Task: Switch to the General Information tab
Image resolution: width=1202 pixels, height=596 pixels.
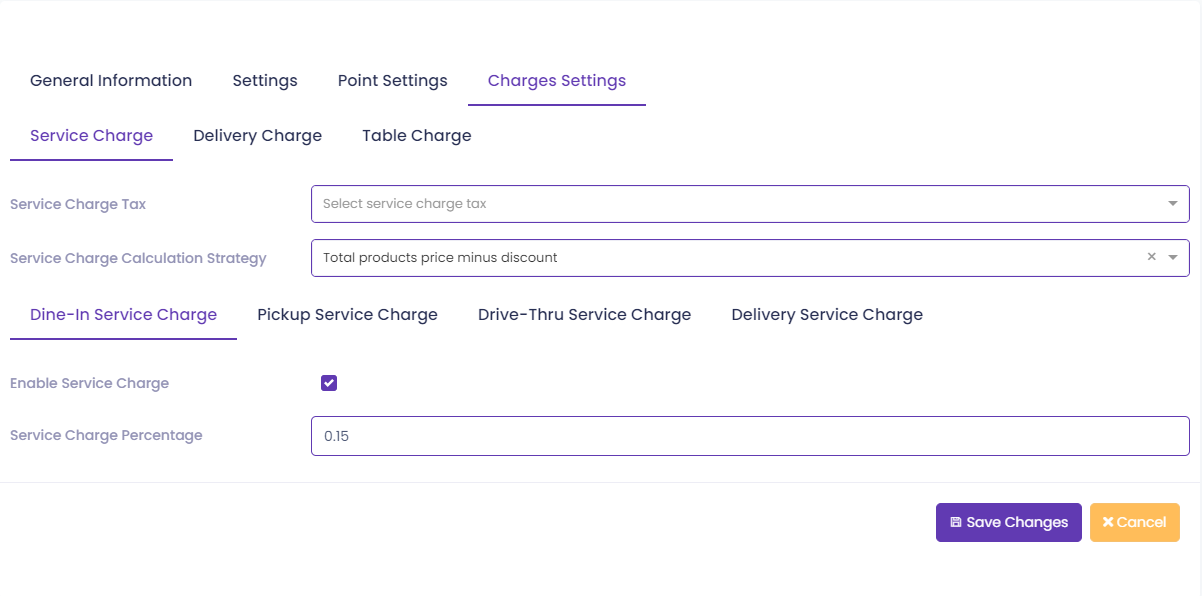Action: click(111, 81)
